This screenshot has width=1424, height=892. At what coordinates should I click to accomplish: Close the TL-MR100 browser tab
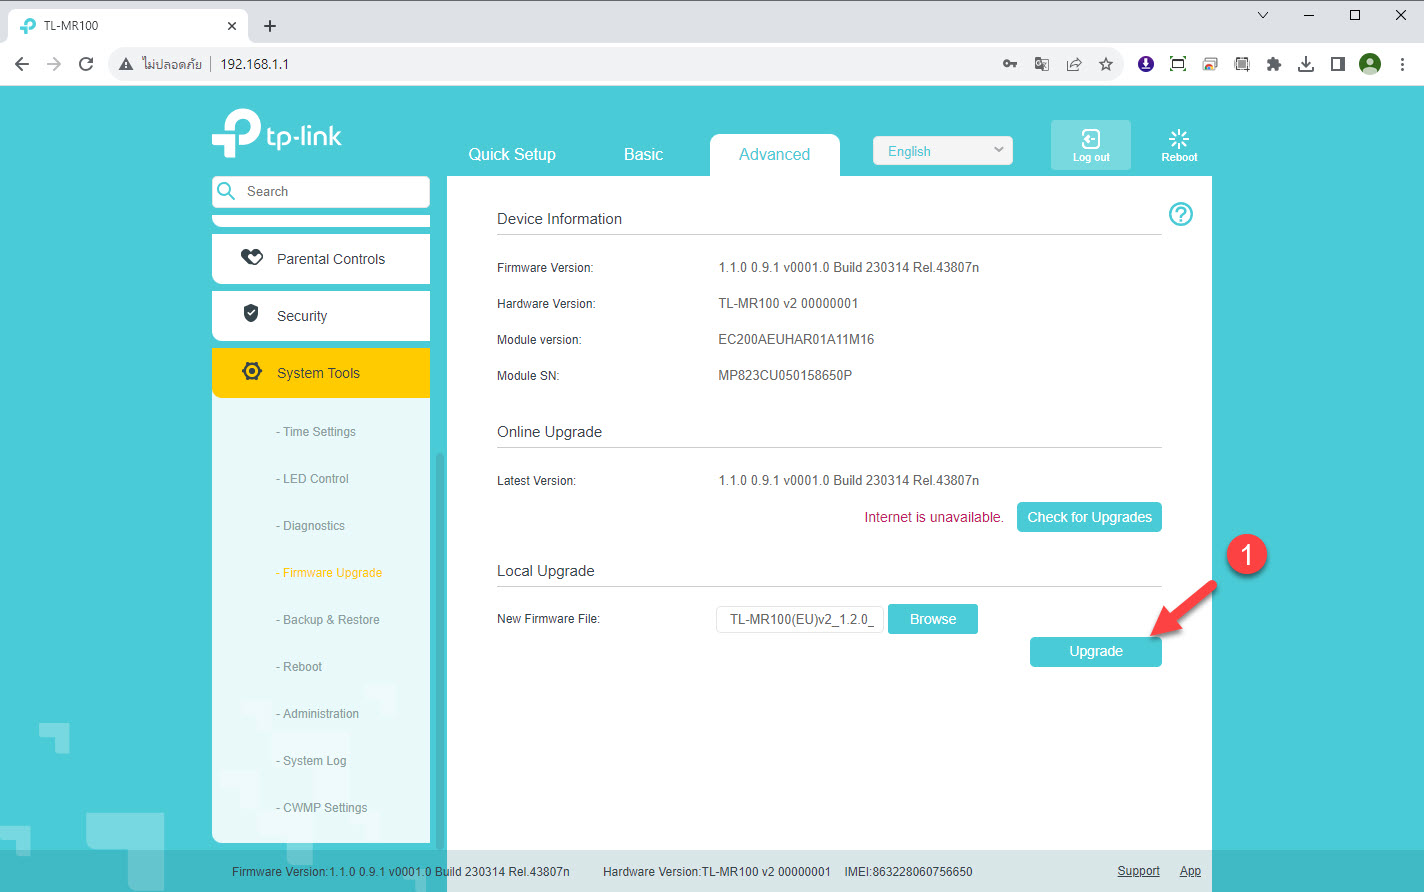point(232,26)
